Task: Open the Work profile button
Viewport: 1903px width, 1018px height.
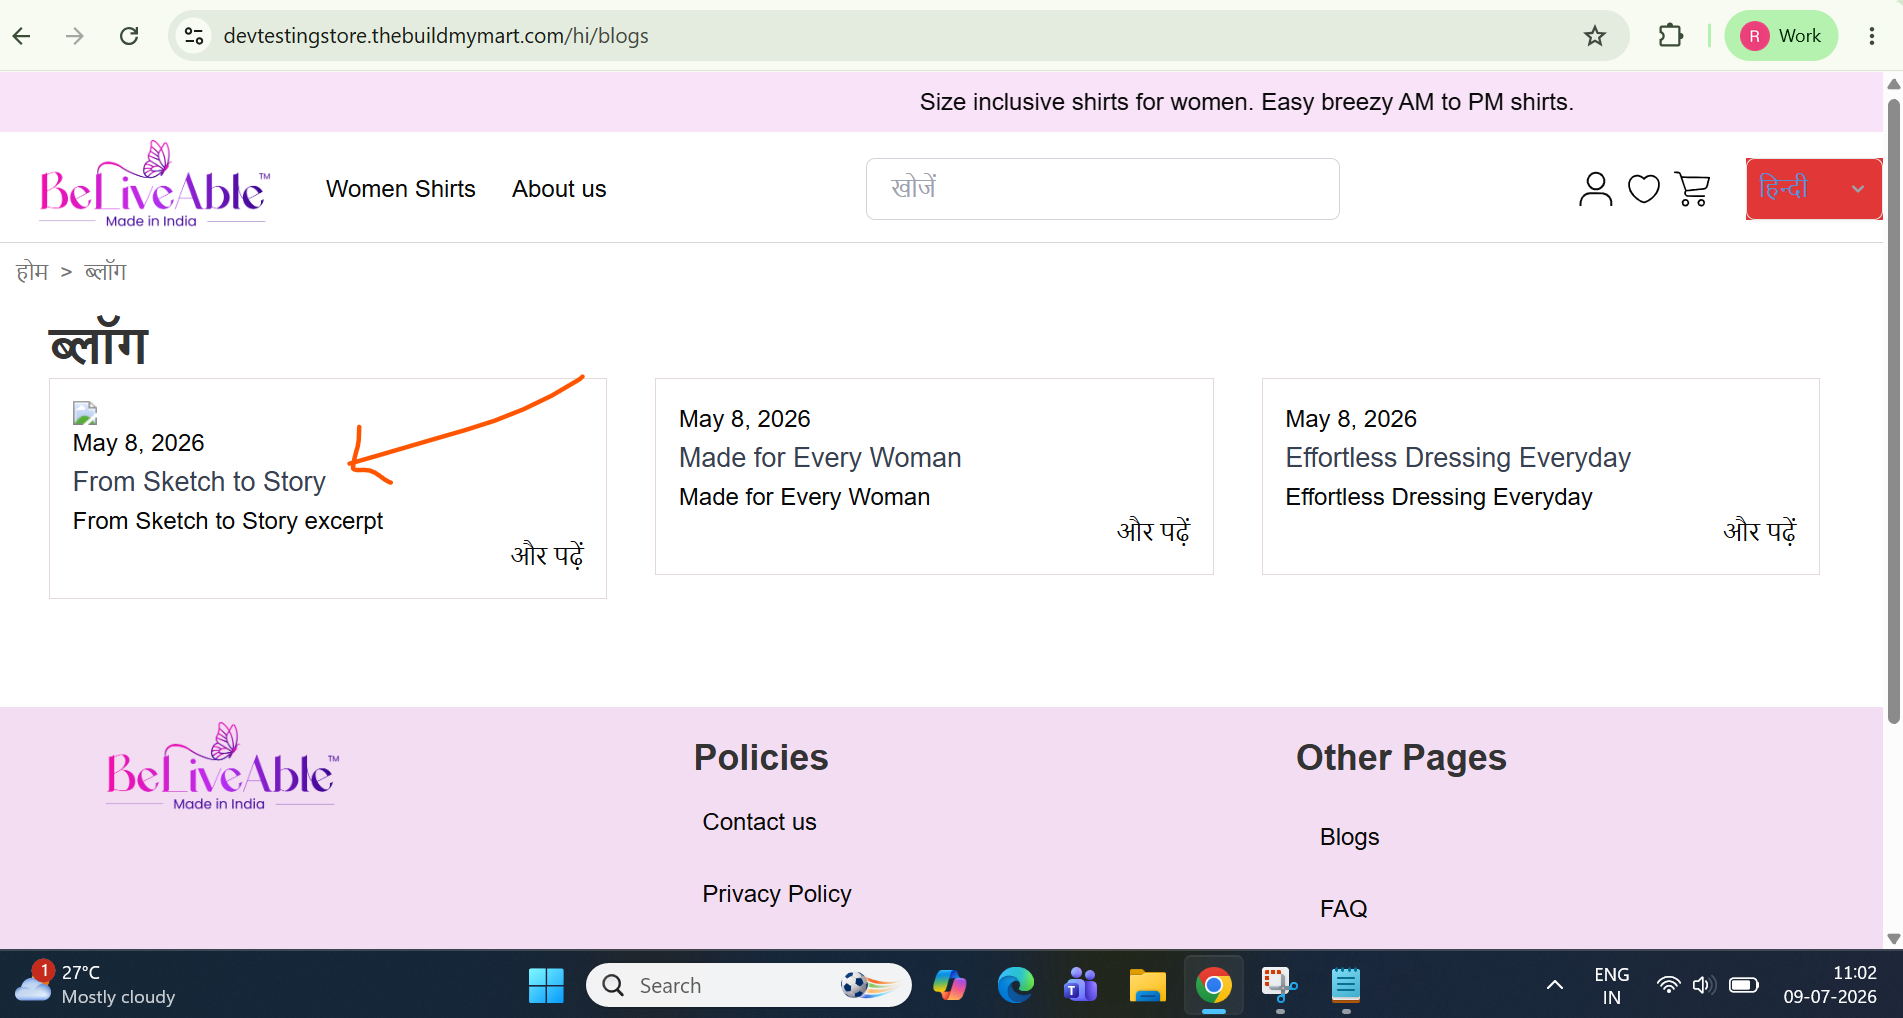Action: click(x=1781, y=36)
